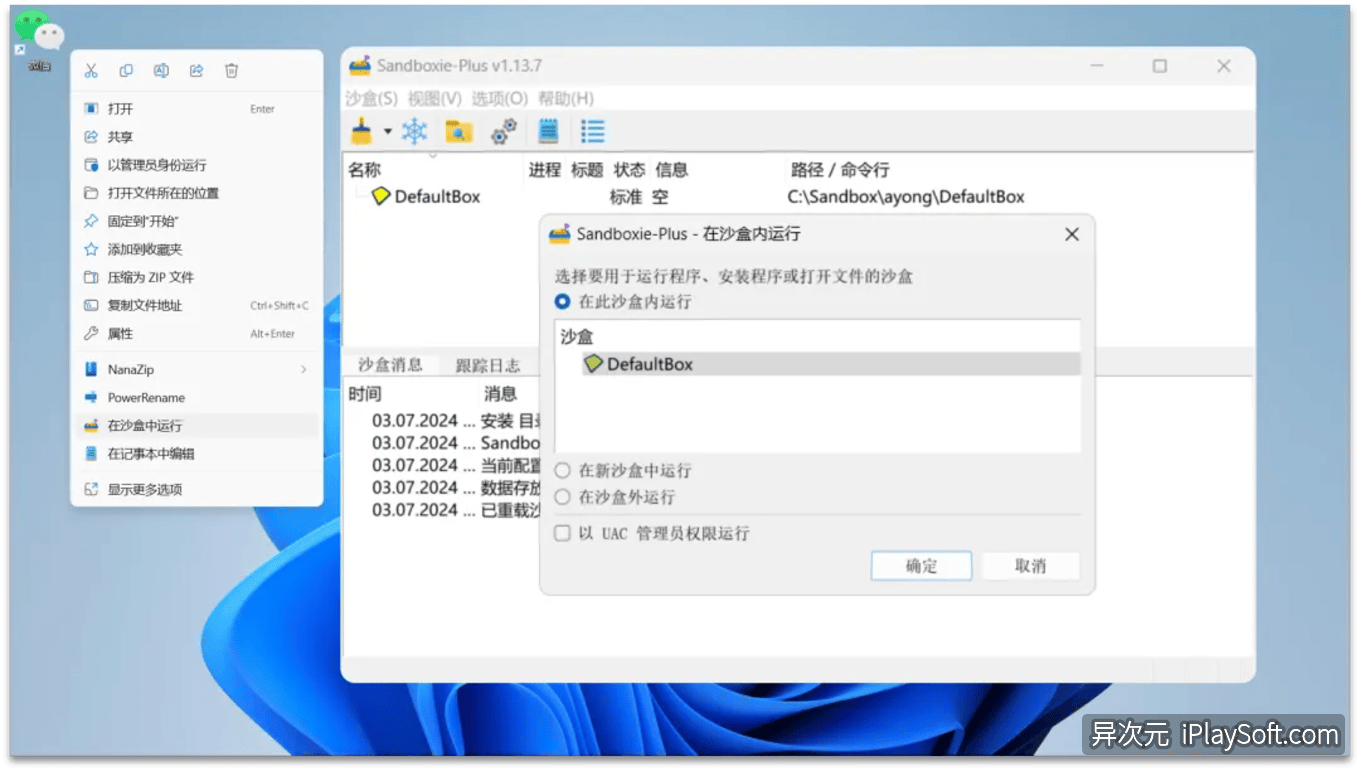Click the message row starting with 当前配置
Image resolution: width=1360 pixels, height=771 pixels.
coord(456,466)
